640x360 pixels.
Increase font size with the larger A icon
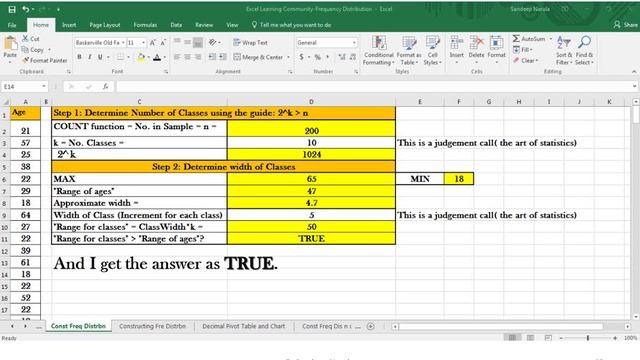(153, 42)
